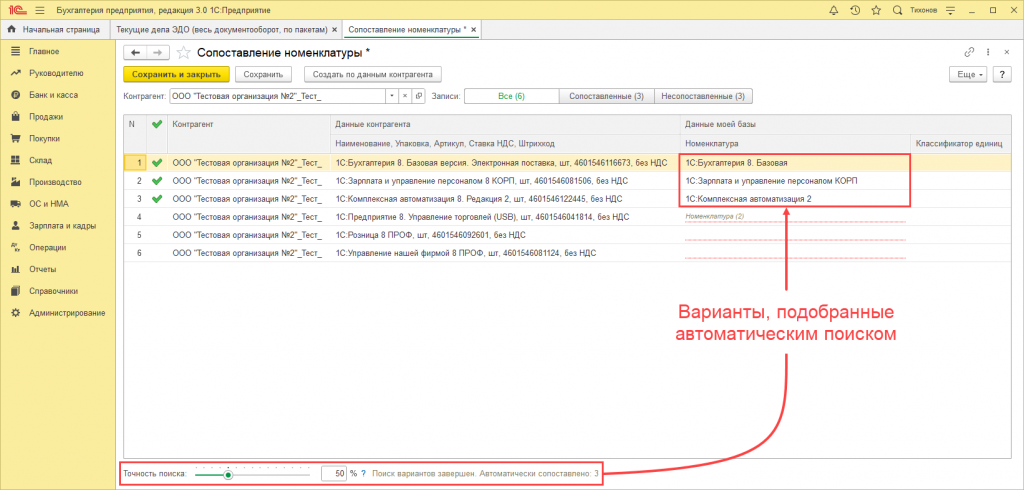The height and width of the screenshot is (490, 1024).
Task: Select 1С:Зарплата и управление персоналом КОРП cell
Action: (793, 180)
